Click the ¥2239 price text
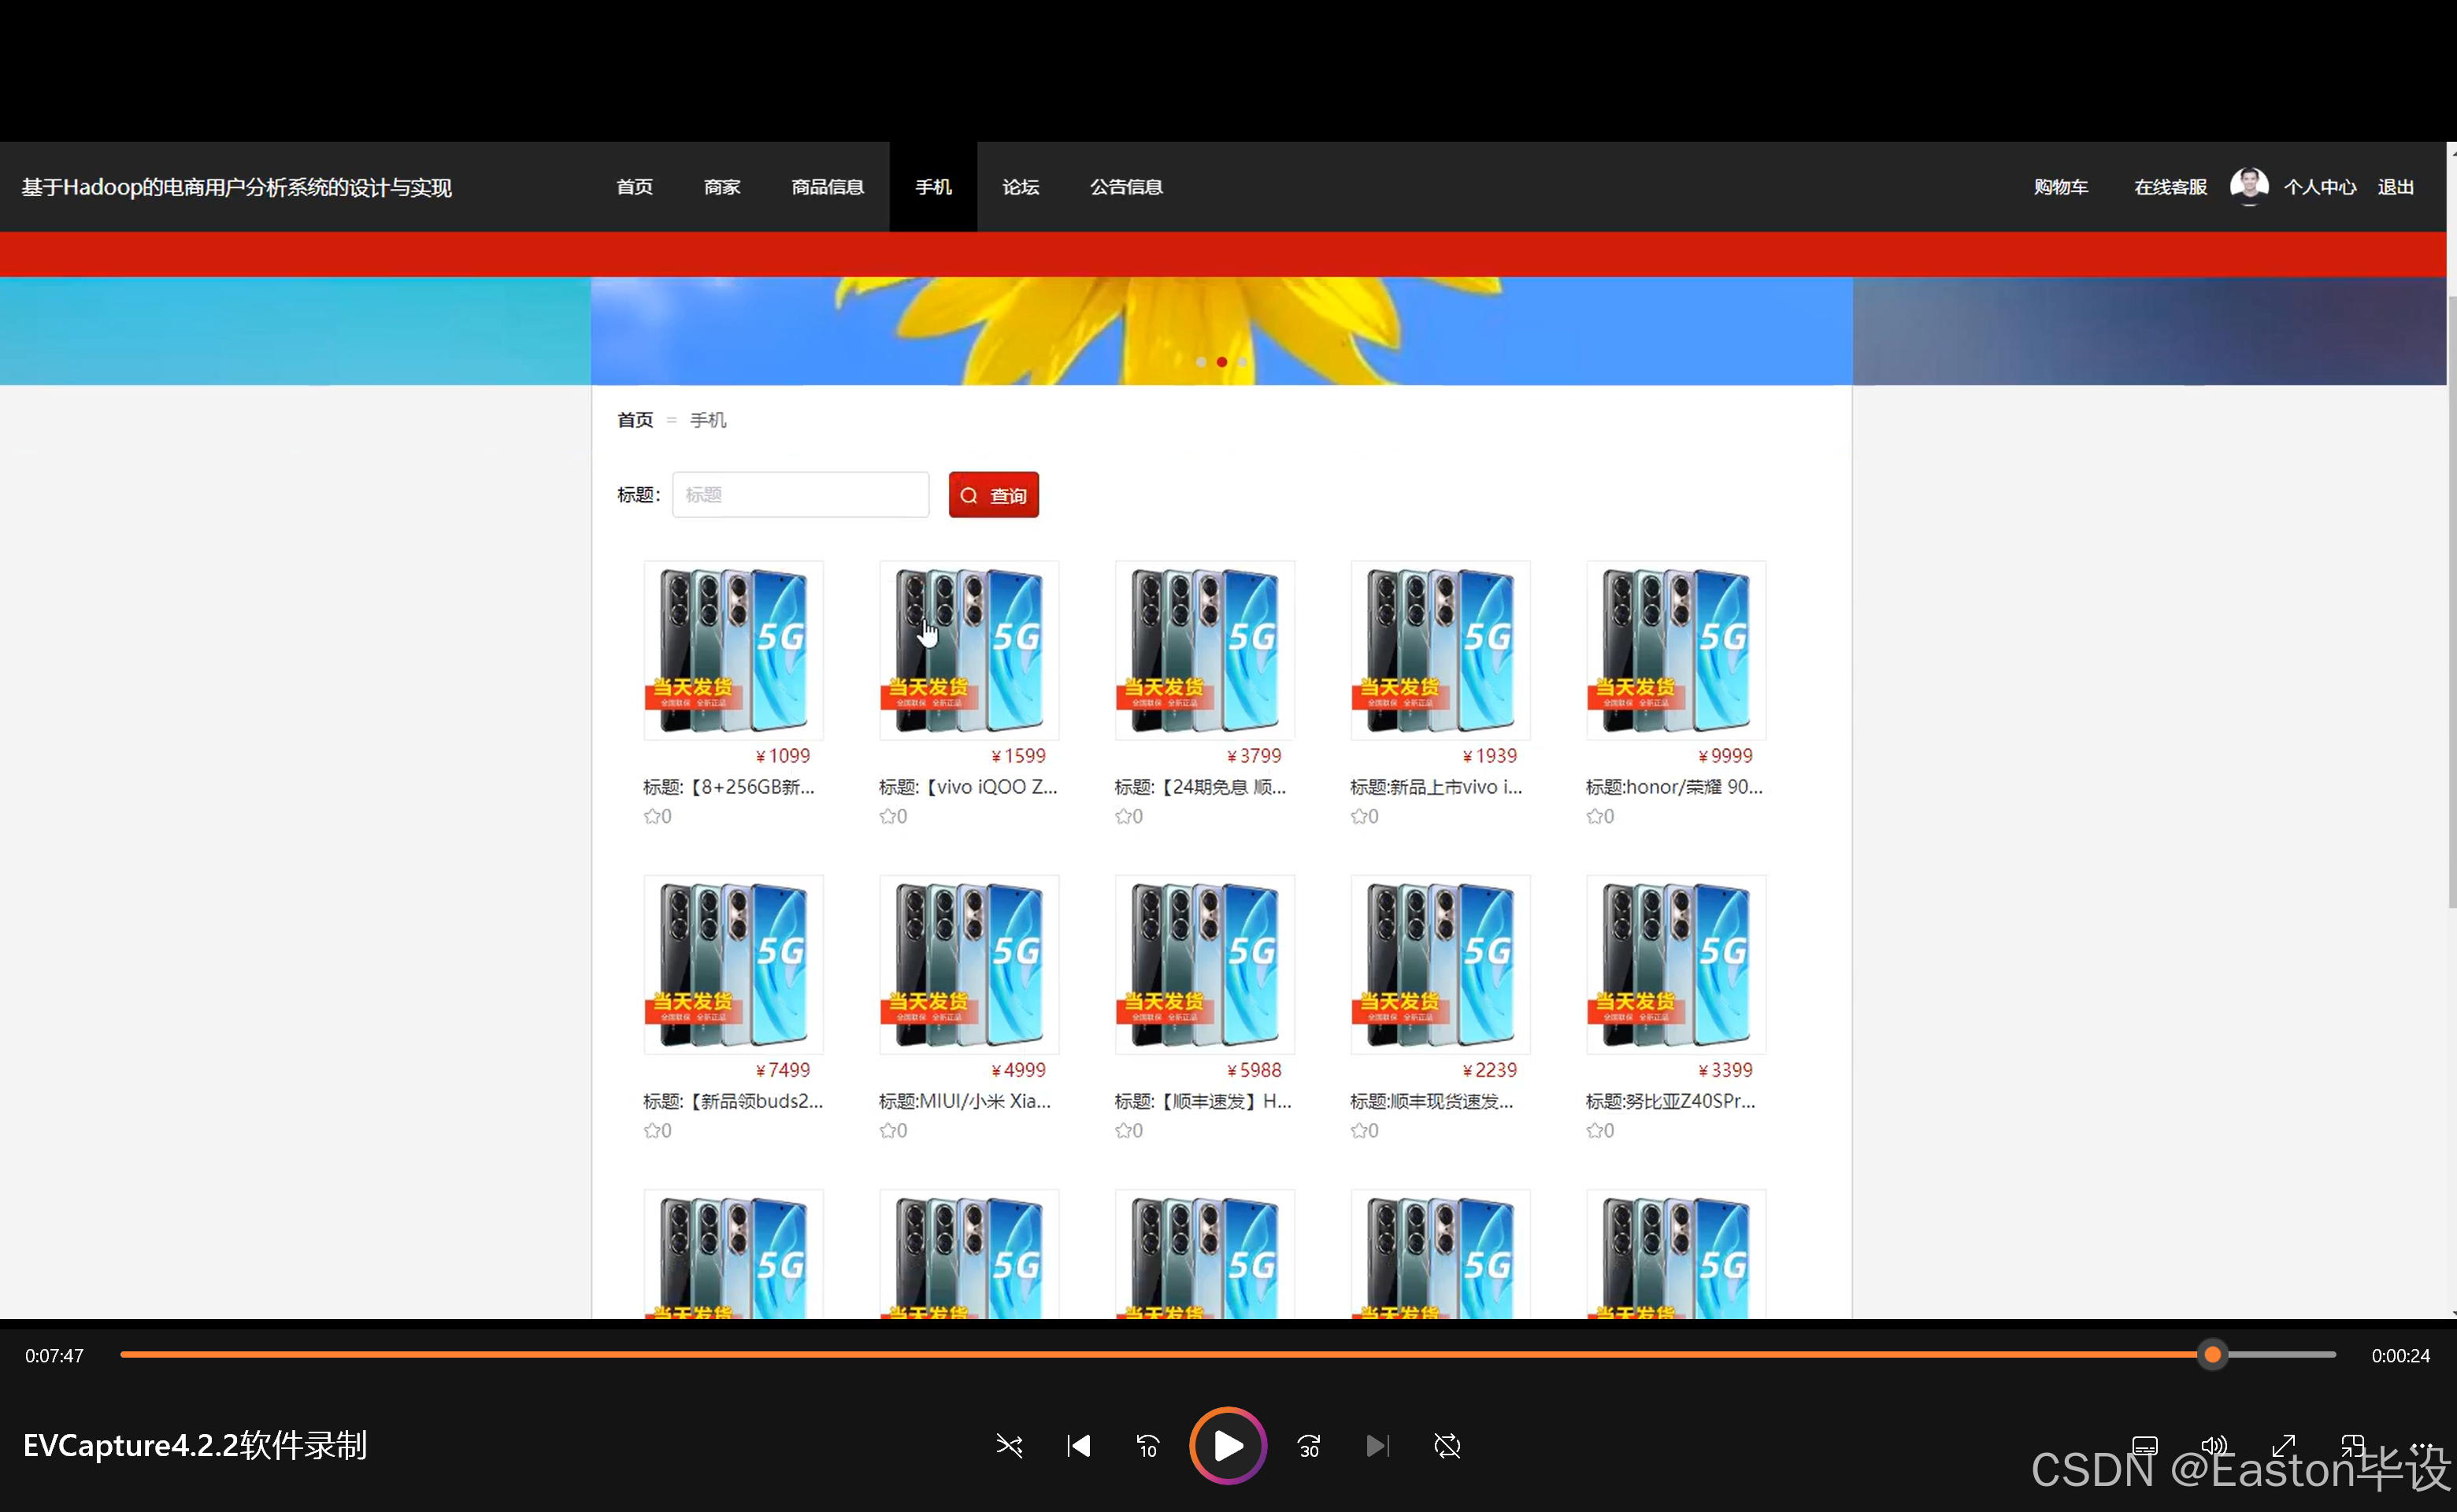This screenshot has width=2457, height=1512. tap(1490, 1070)
